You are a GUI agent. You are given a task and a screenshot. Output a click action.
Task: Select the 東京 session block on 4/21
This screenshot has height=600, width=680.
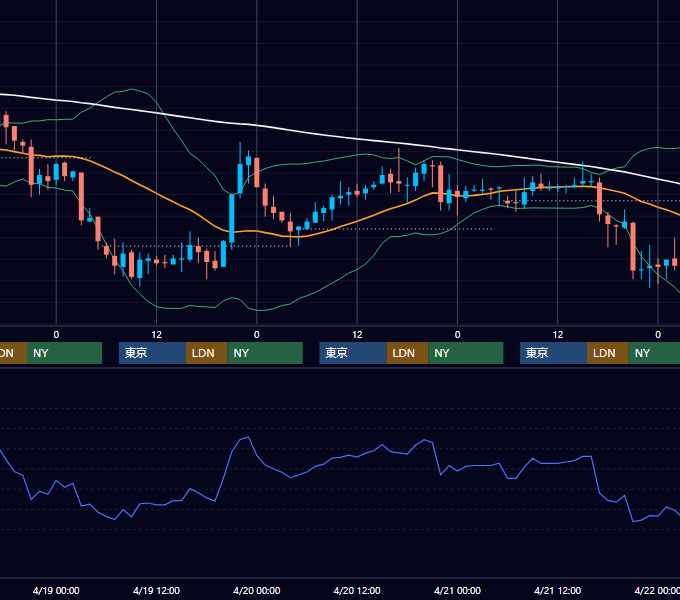point(554,353)
